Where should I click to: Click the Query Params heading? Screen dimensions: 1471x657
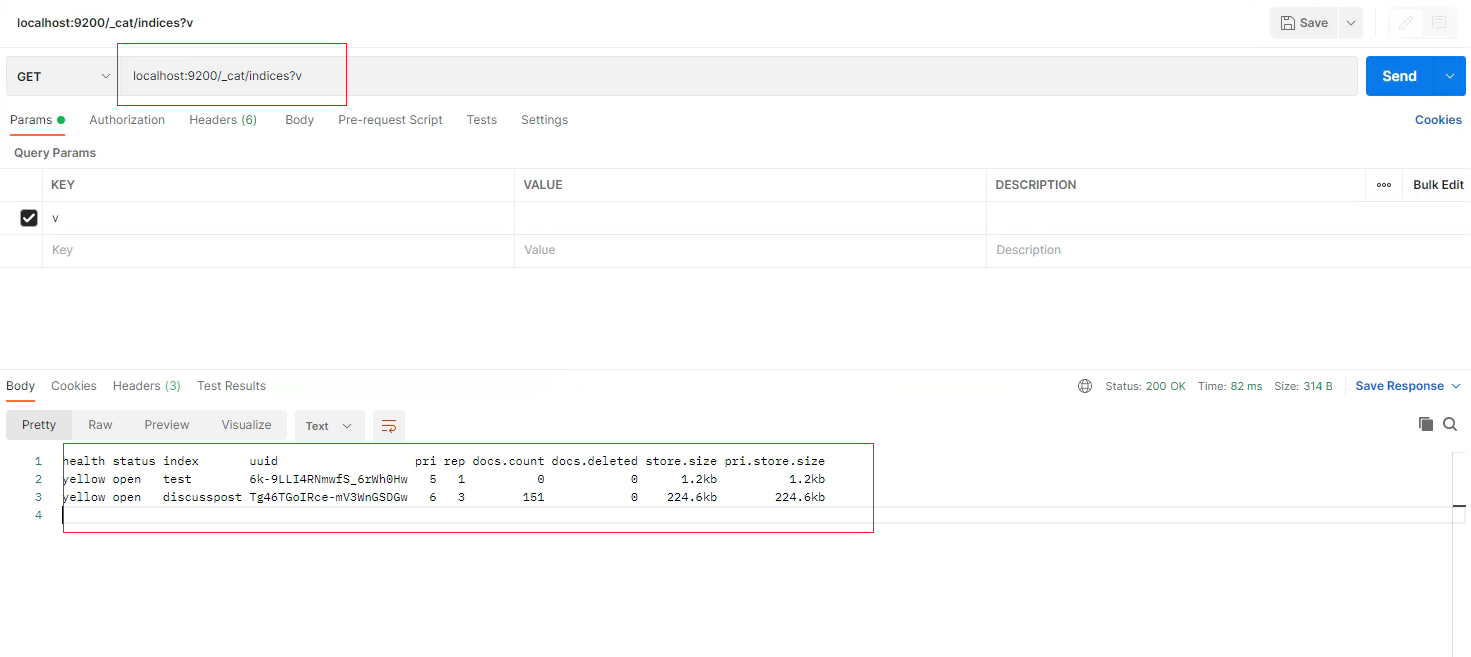click(55, 153)
